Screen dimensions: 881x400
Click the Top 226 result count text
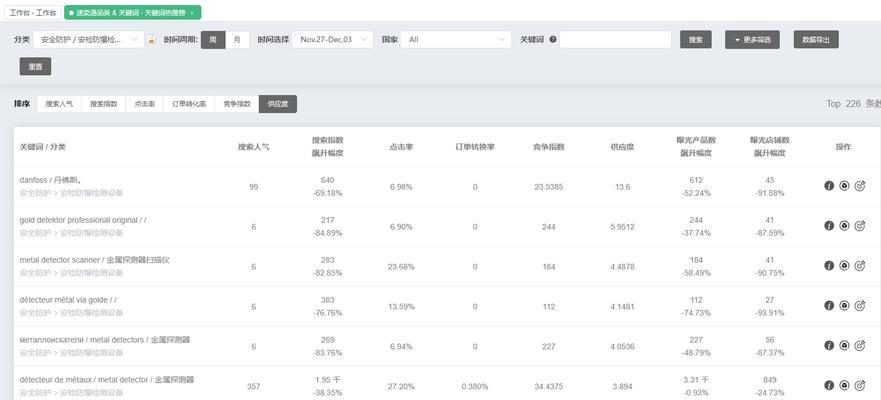point(853,104)
